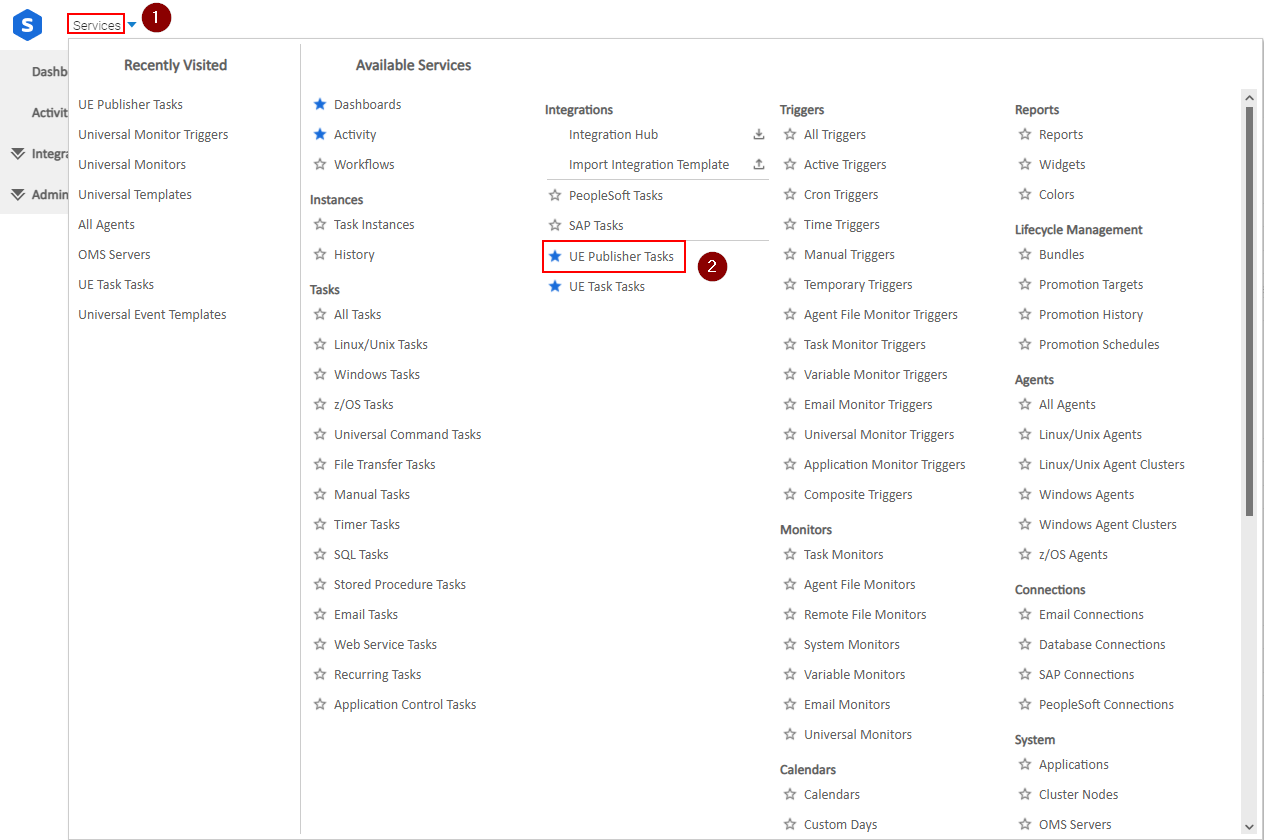Viewport: 1264px width, 840px height.
Task: Toggle the favorite star for UE Task Tasks
Action: [555, 287]
